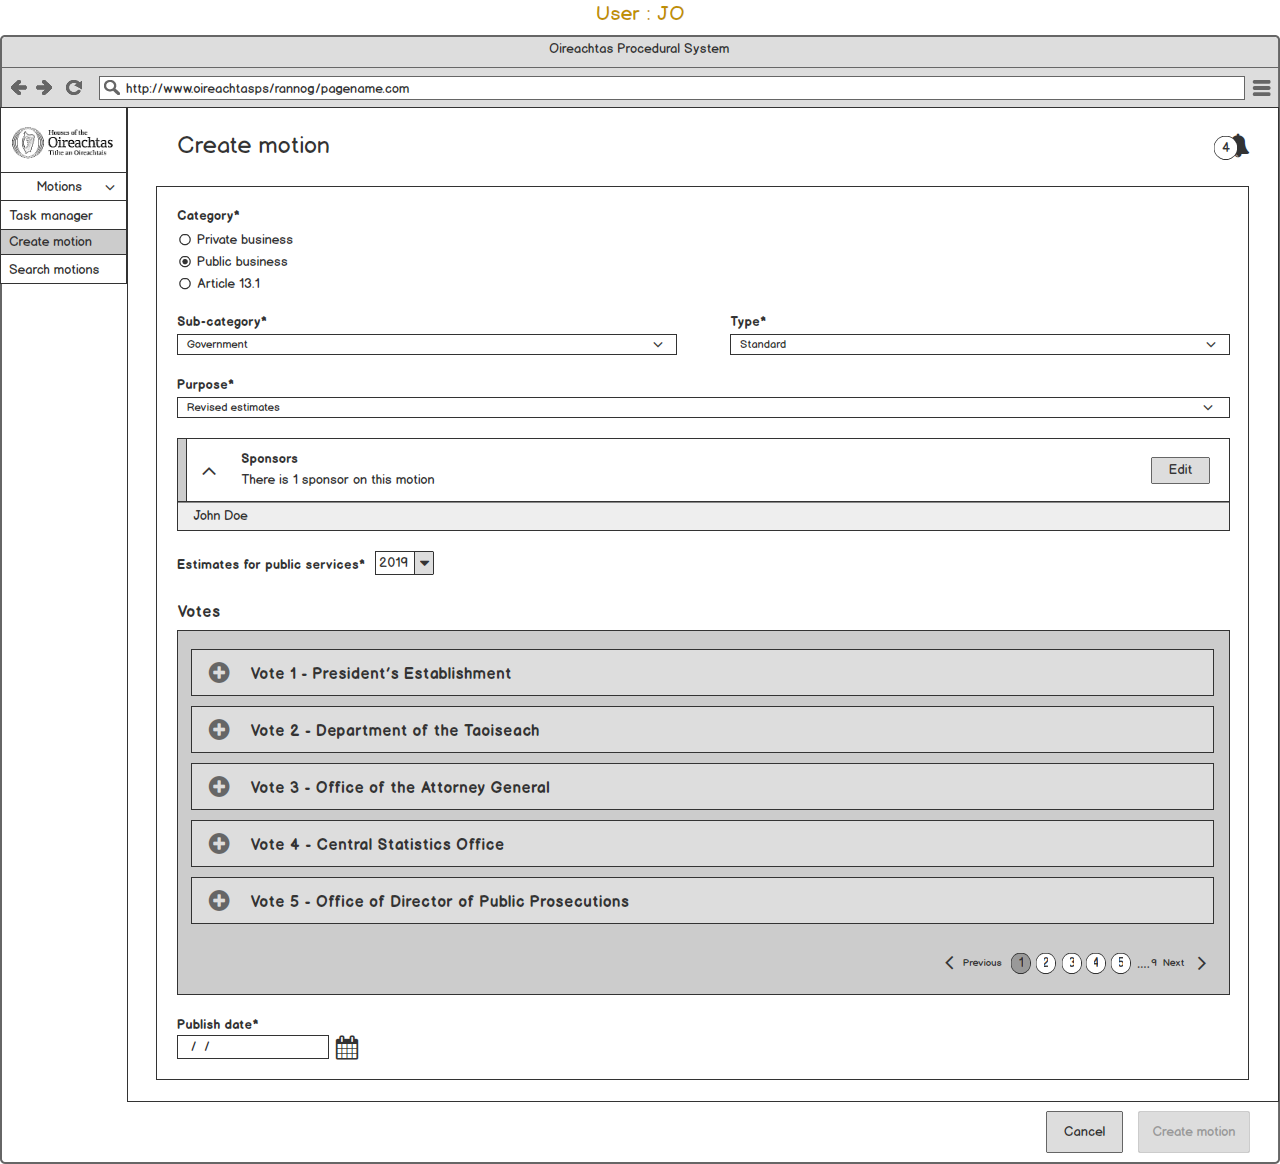Viewport: 1280px width, 1164px height.
Task: Click the search magnifier in address bar
Action: (112, 88)
